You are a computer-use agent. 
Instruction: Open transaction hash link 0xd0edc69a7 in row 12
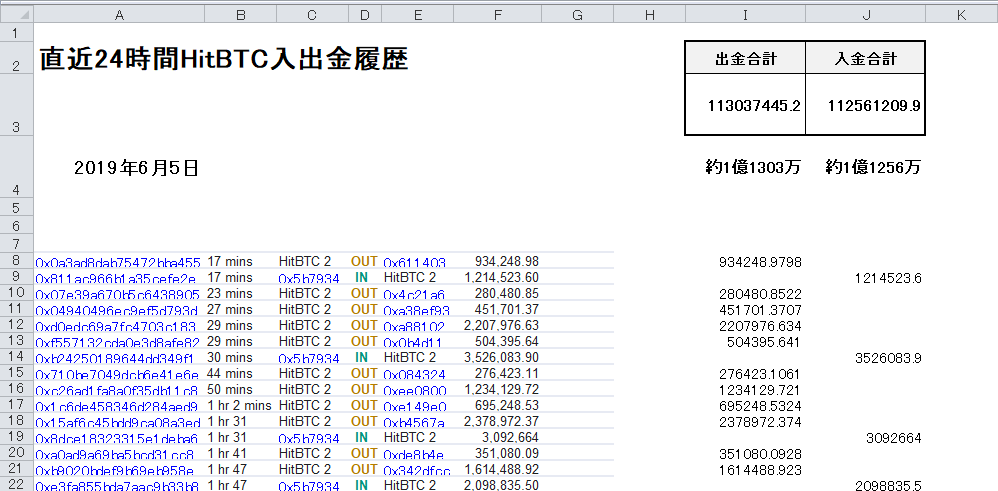coord(115,326)
